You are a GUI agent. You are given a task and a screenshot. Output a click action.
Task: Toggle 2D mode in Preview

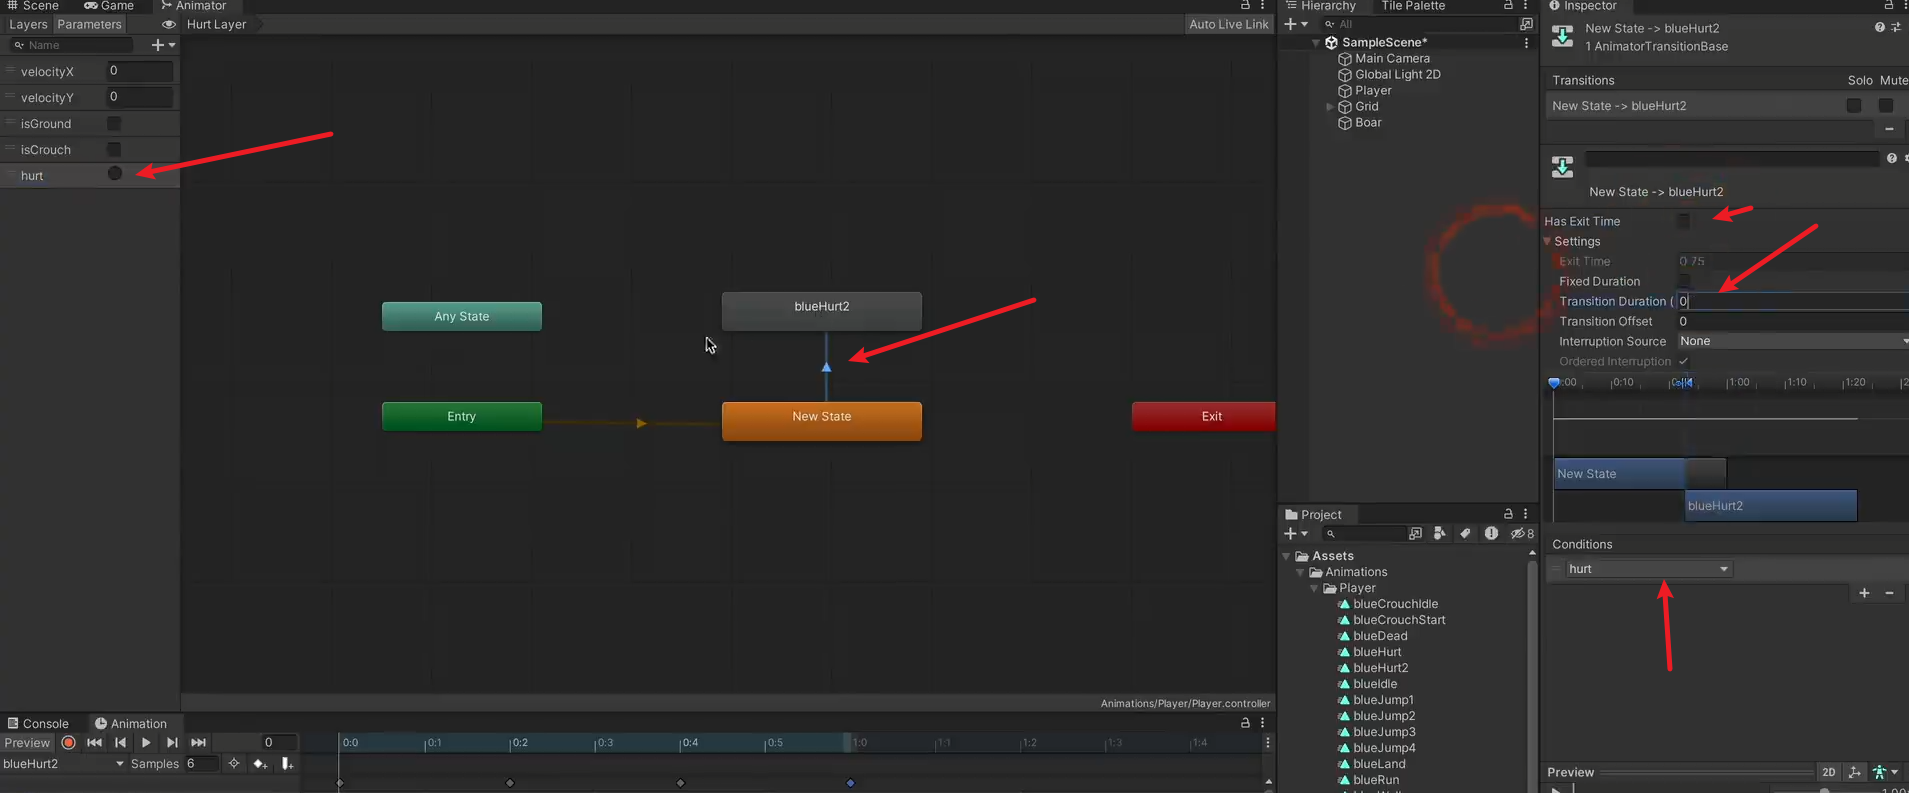coord(1828,772)
